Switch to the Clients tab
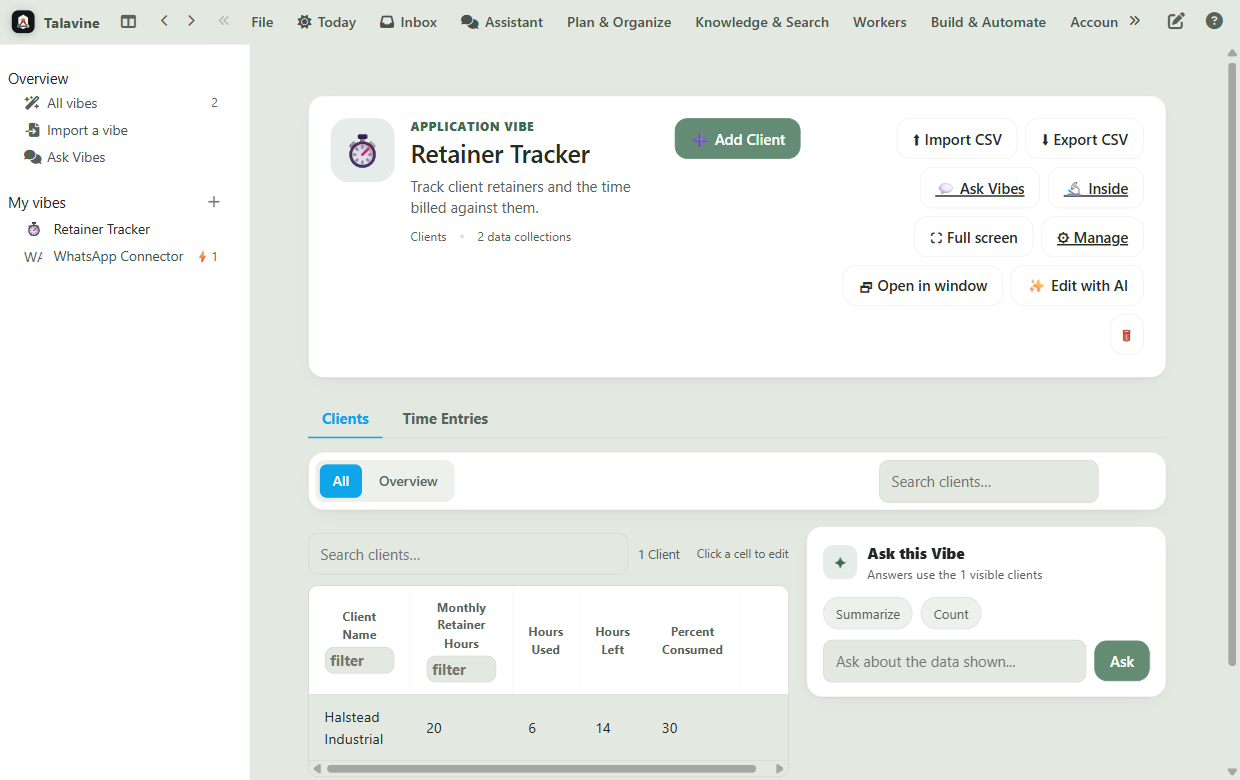1240x780 pixels. [x=345, y=419]
